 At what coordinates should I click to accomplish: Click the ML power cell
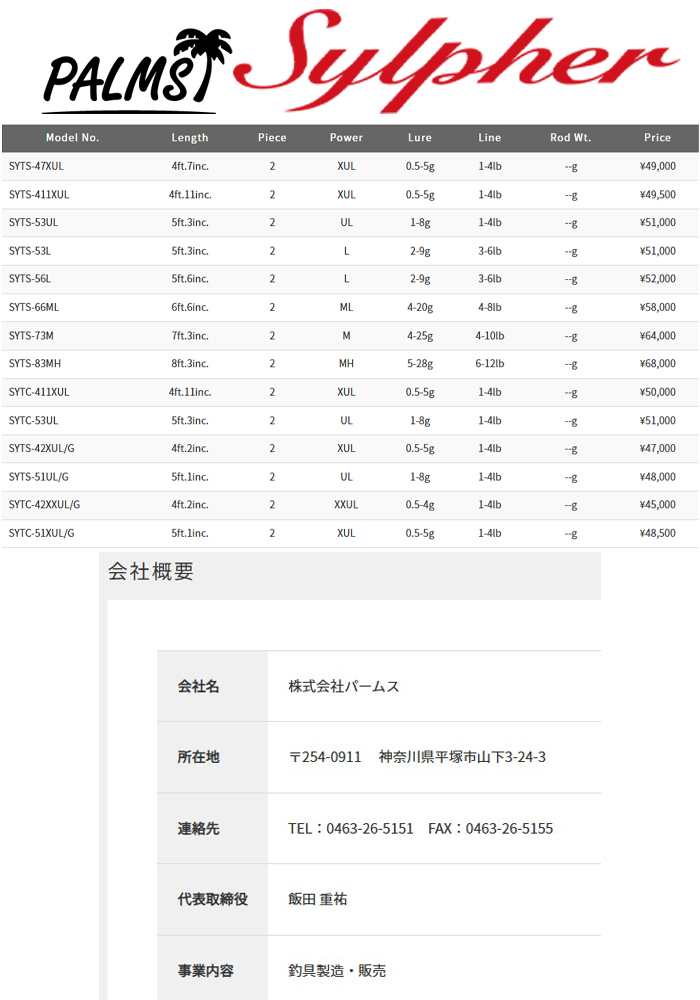click(346, 307)
